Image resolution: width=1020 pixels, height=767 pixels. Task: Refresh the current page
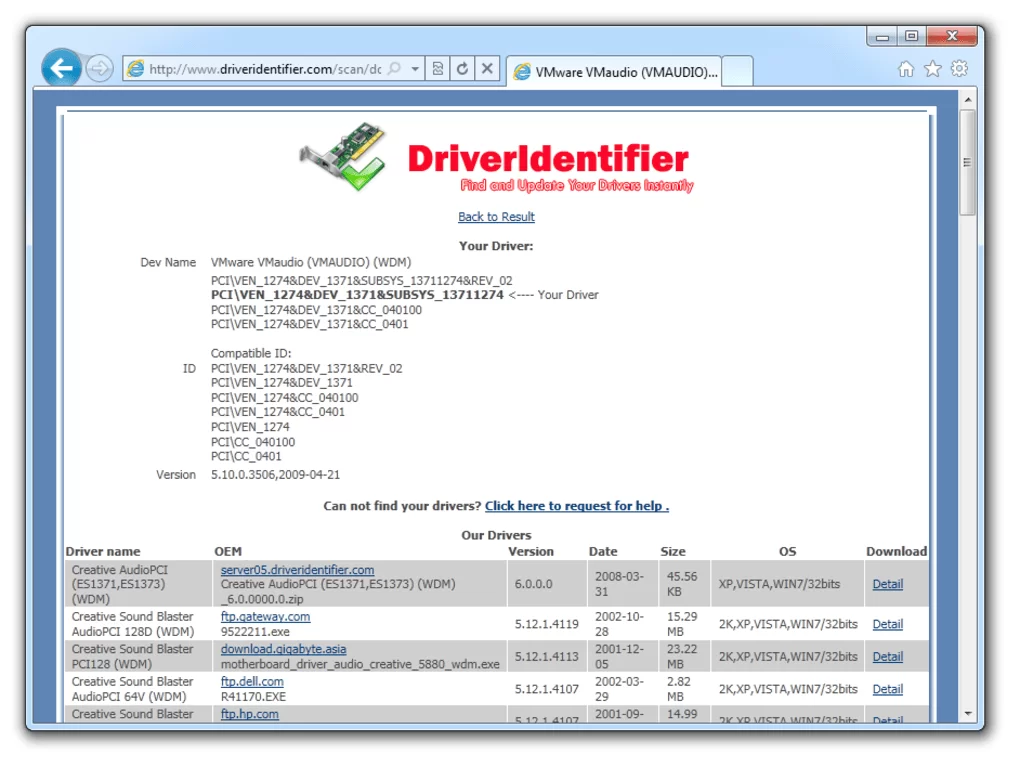coord(461,68)
